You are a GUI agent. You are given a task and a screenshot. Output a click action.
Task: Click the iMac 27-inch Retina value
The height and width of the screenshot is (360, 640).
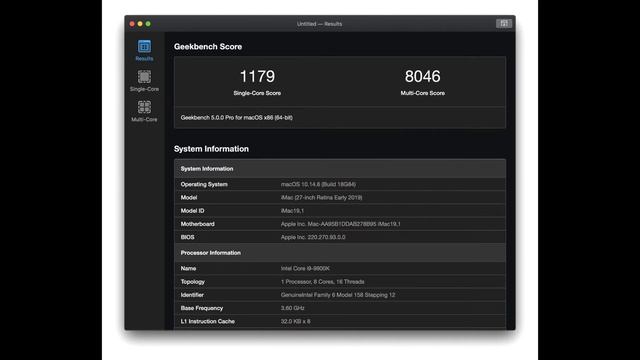click(321, 198)
